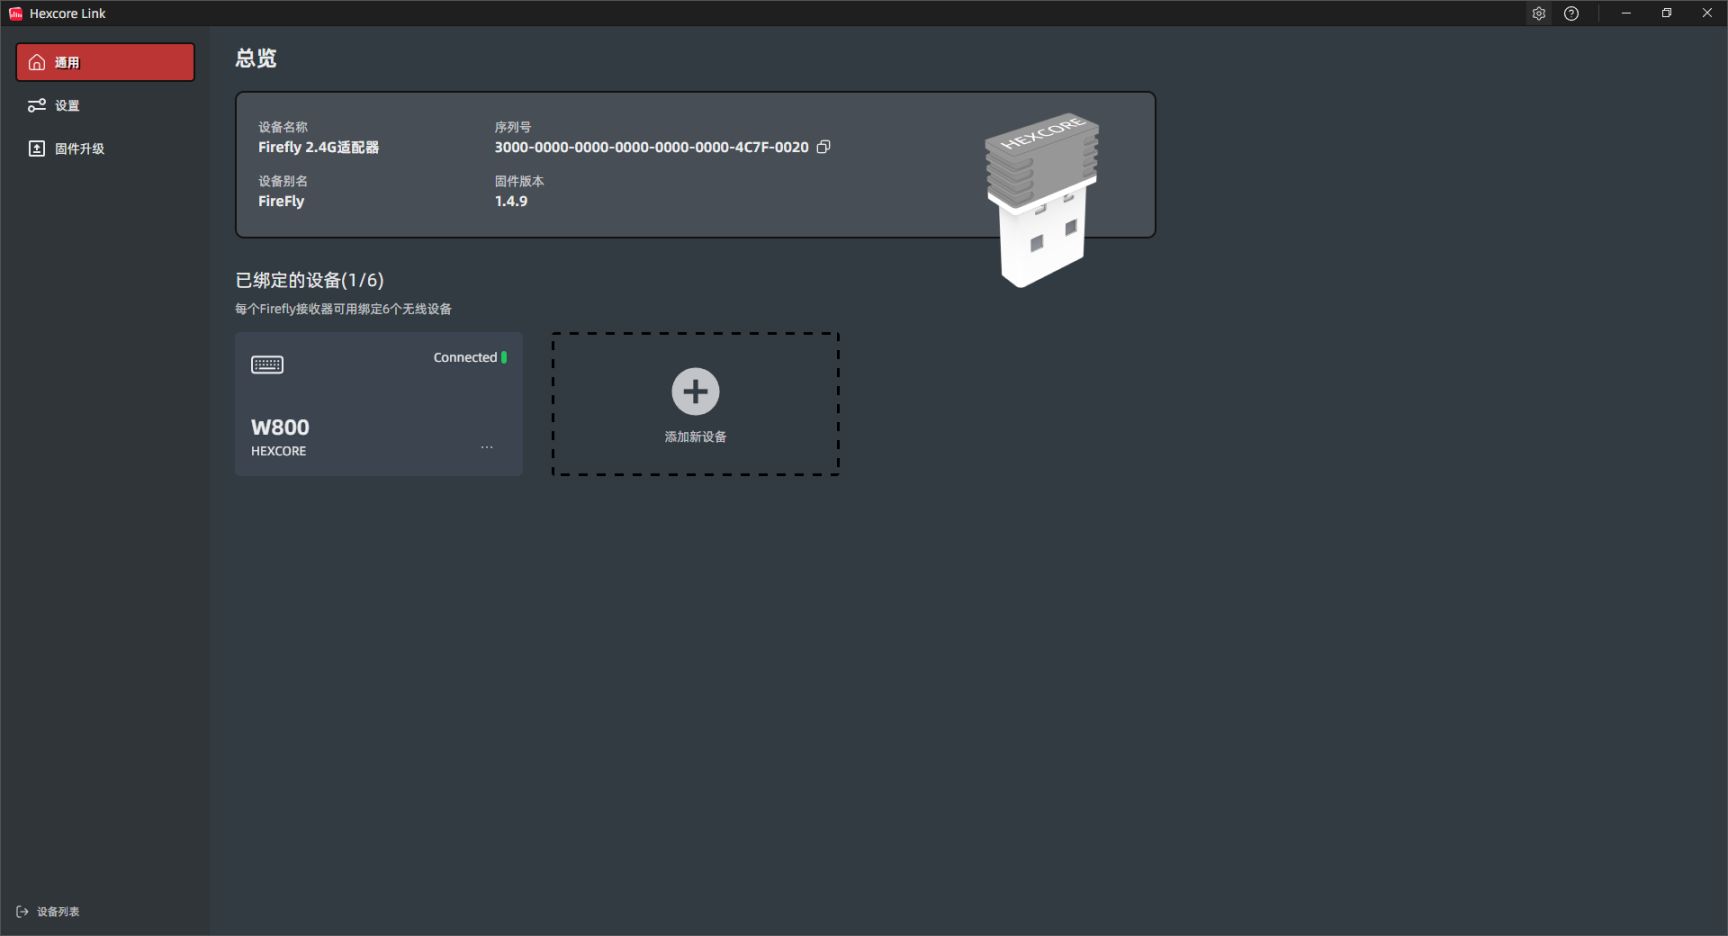
Task: Click the keyboard icon on the W800 card
Action: pos(267,364)
